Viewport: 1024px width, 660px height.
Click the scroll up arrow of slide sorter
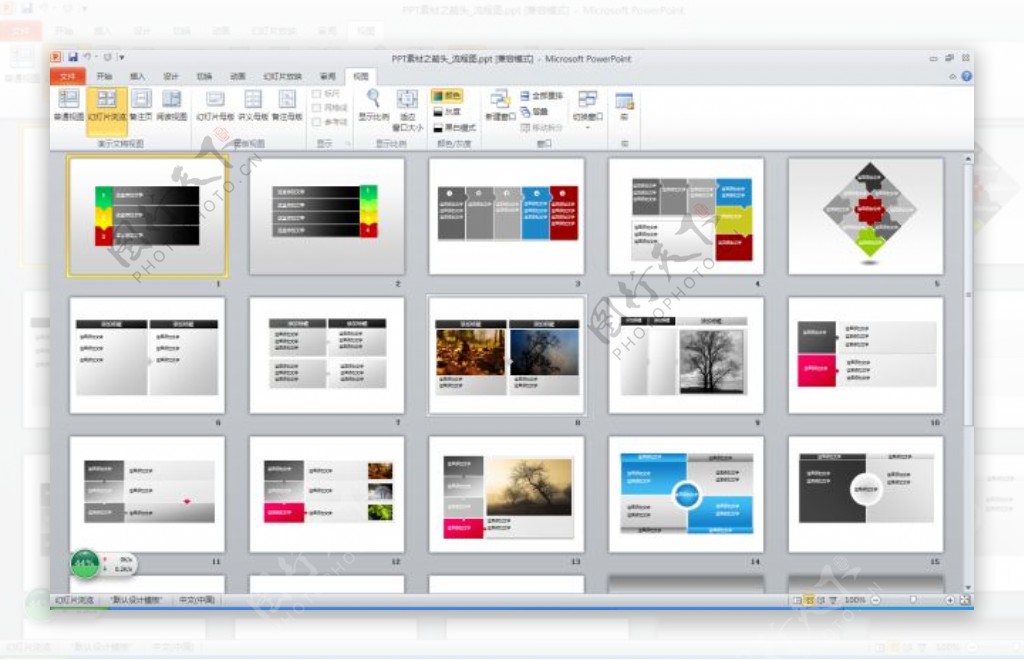click(968, 159)
